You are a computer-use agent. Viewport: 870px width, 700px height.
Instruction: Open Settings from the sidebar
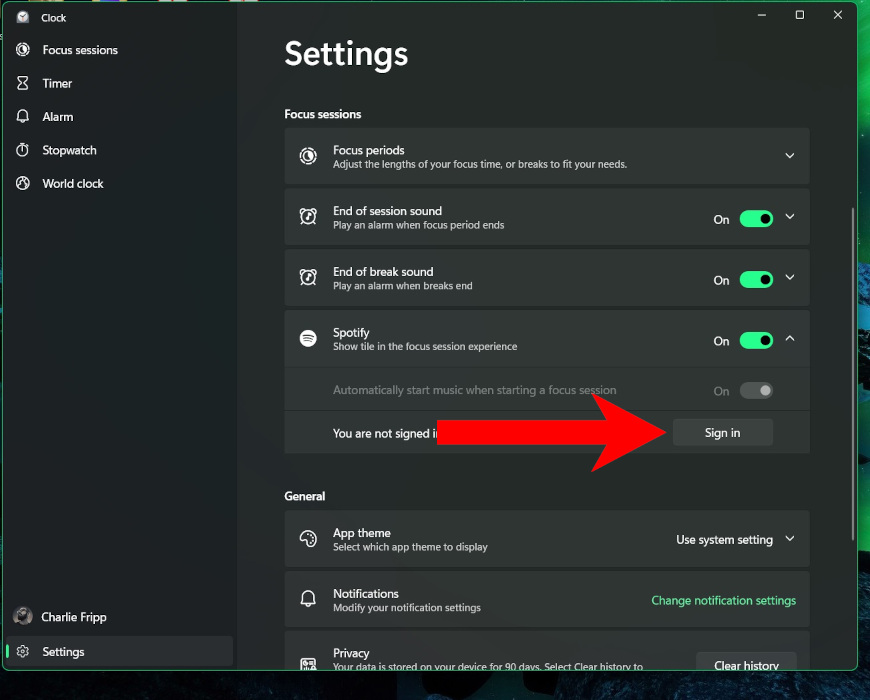pyautogui.click(x=63, y=651)
